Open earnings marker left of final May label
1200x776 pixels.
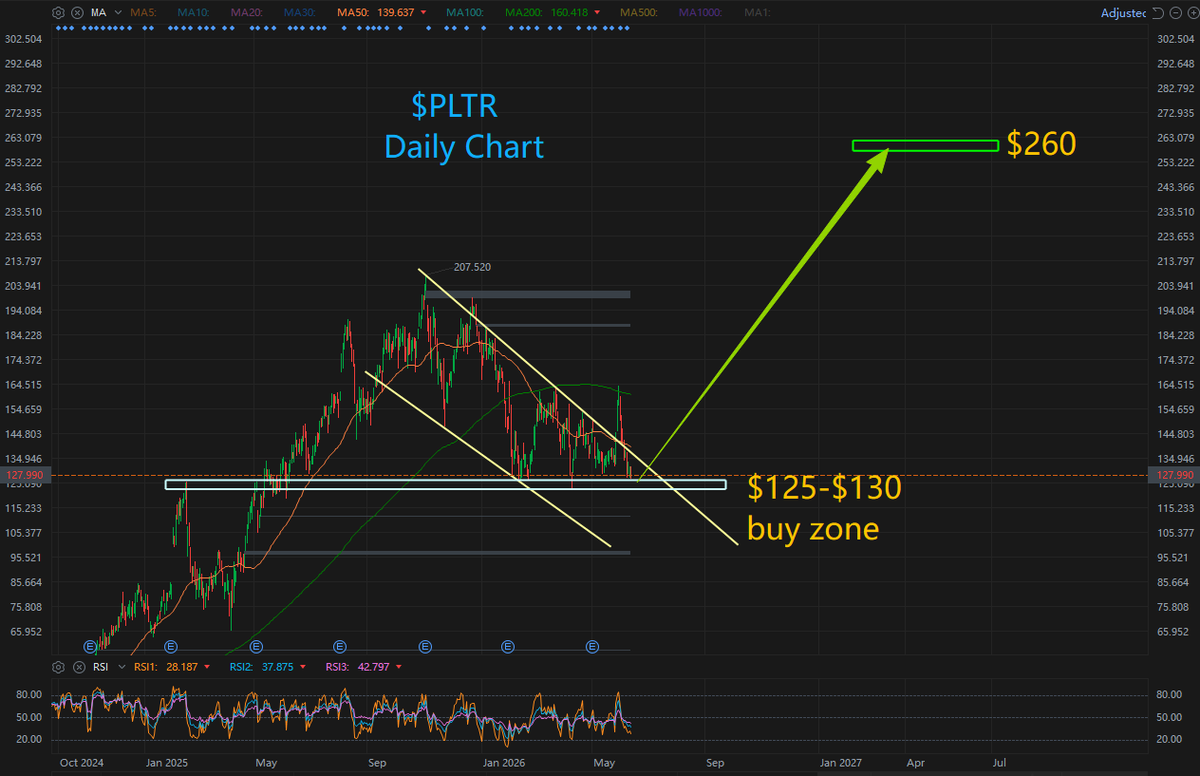point(592,648)
